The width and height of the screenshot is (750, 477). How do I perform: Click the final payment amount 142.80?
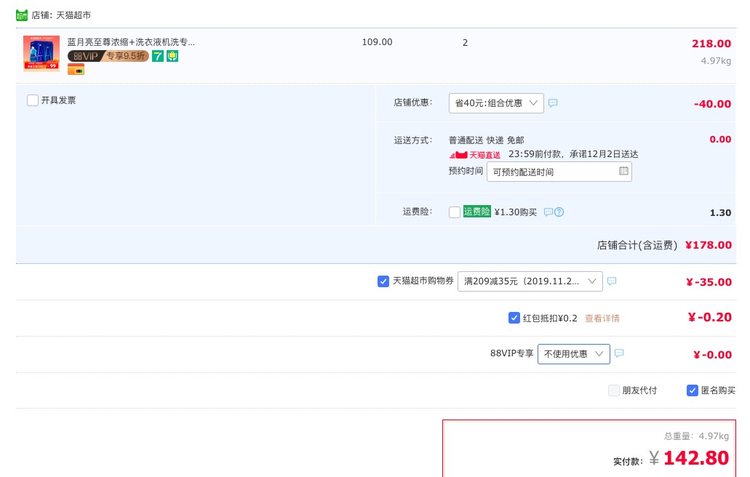(x=696, y=458)
